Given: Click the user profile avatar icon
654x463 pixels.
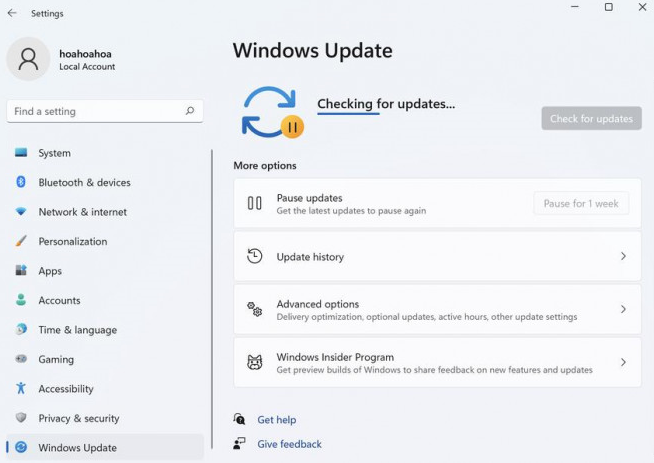Looking at the screenshot, I should (x=28, y=59).
